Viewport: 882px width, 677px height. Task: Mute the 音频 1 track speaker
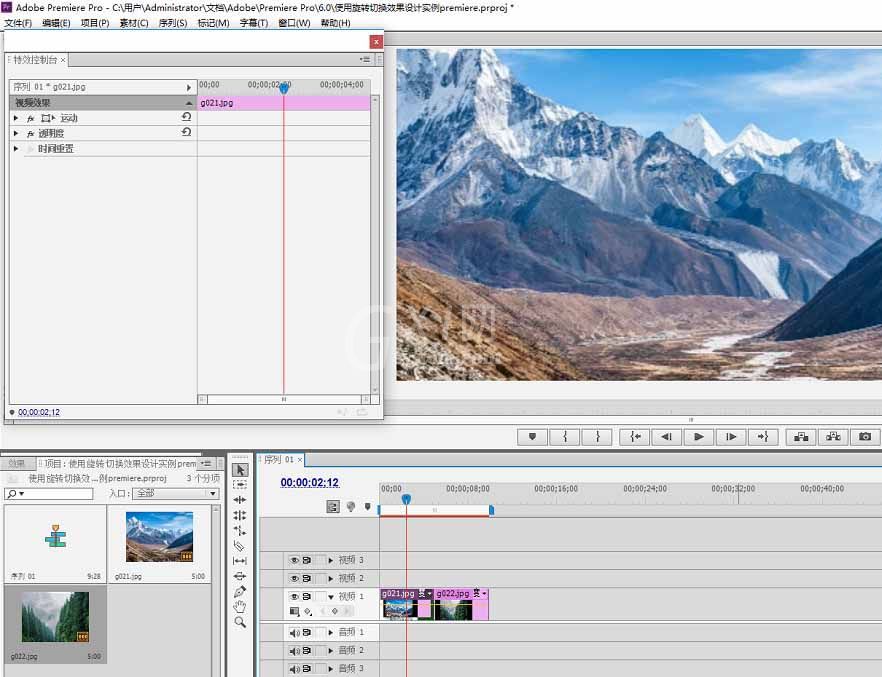point(294,633)
